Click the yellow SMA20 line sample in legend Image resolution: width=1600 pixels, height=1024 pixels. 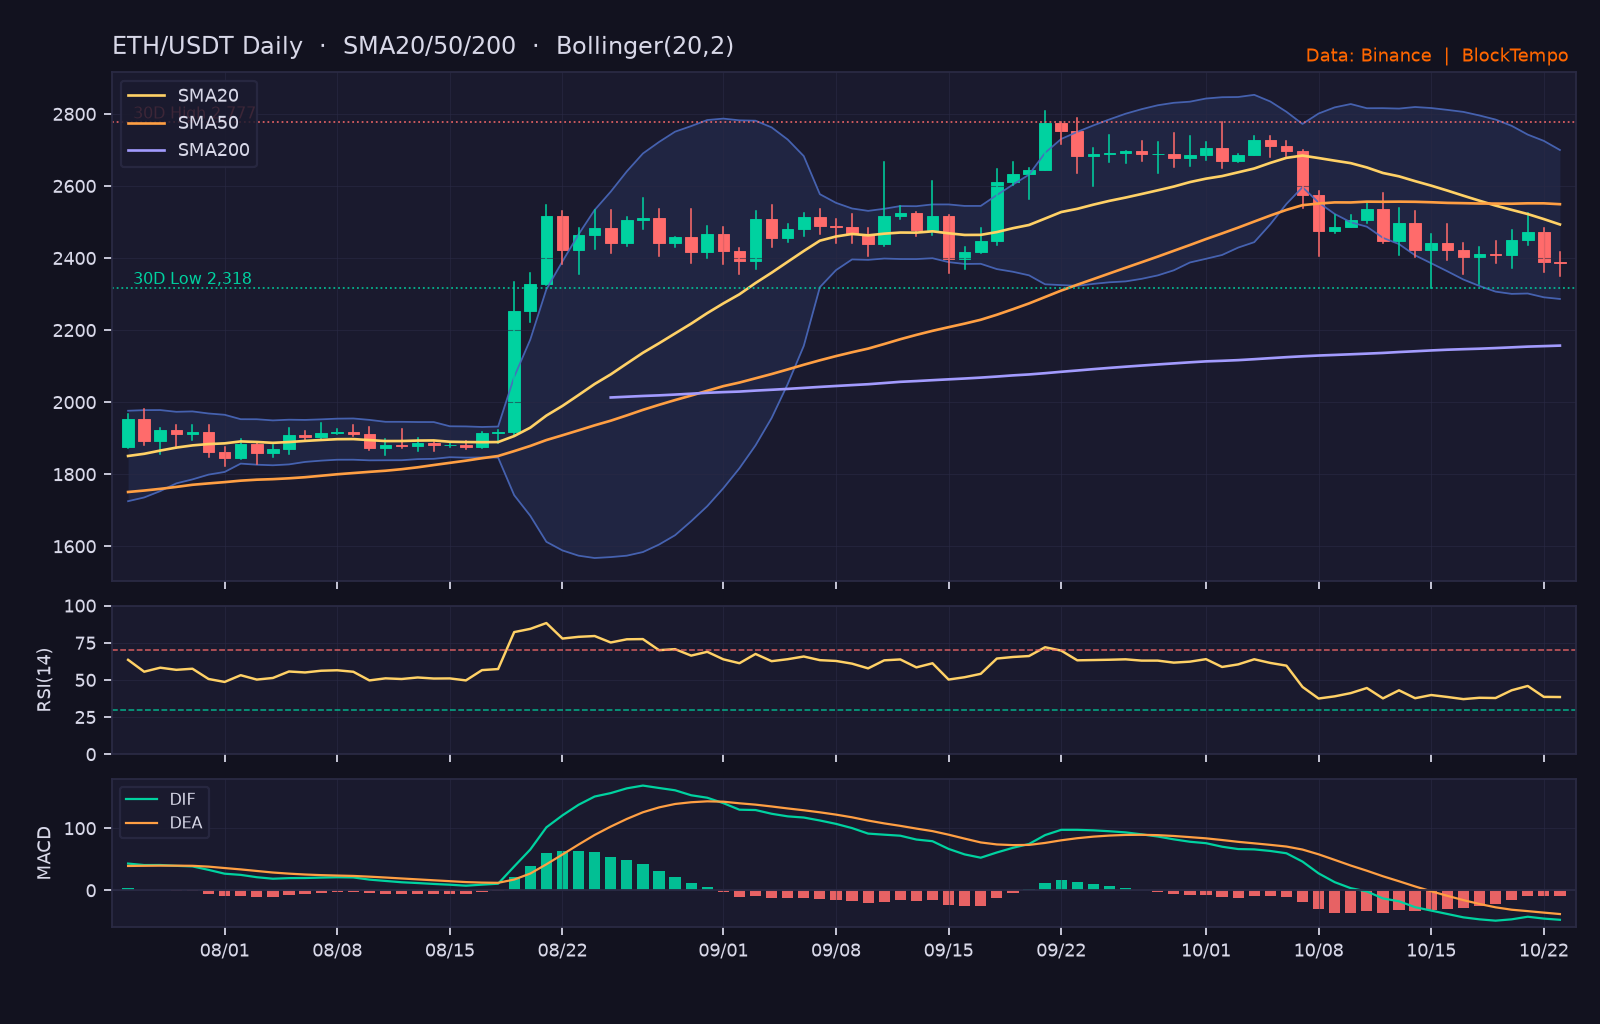pos(147,96)
